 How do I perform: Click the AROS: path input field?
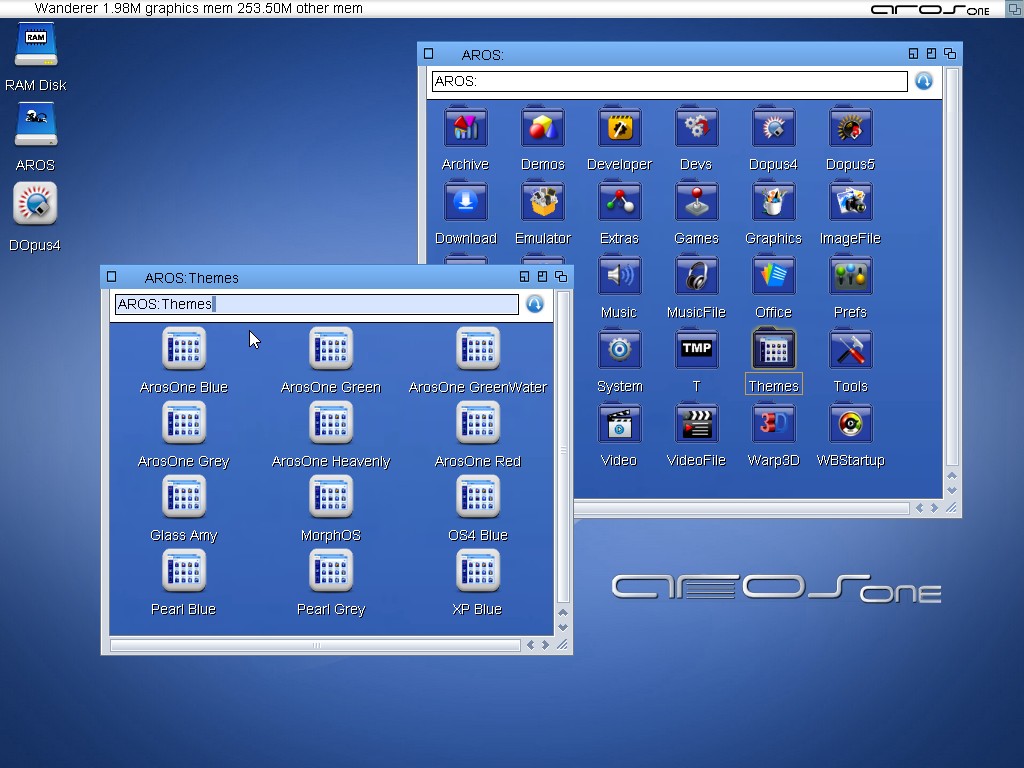tap(668, 81)
